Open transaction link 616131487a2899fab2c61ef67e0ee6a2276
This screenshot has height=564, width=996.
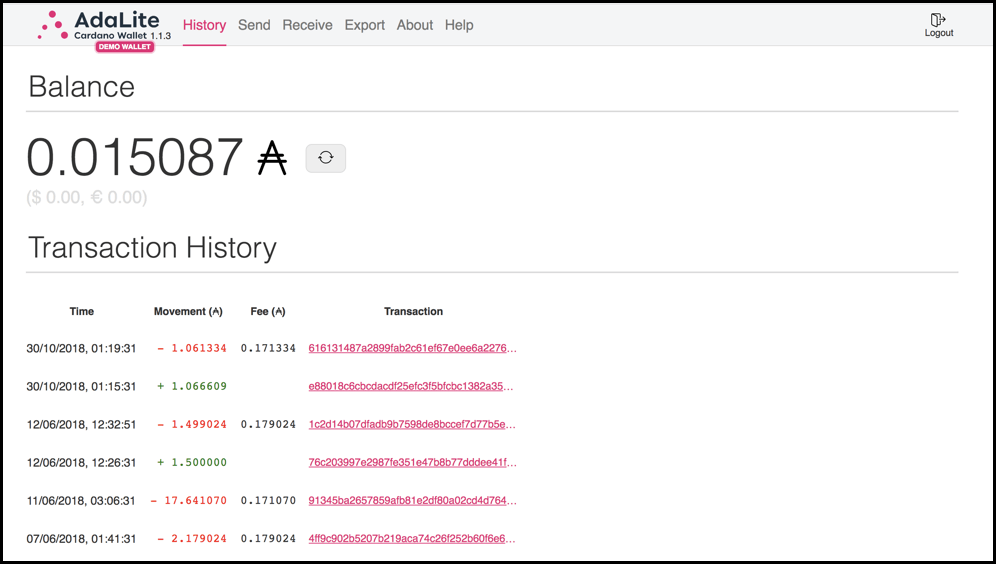[412, 349]
